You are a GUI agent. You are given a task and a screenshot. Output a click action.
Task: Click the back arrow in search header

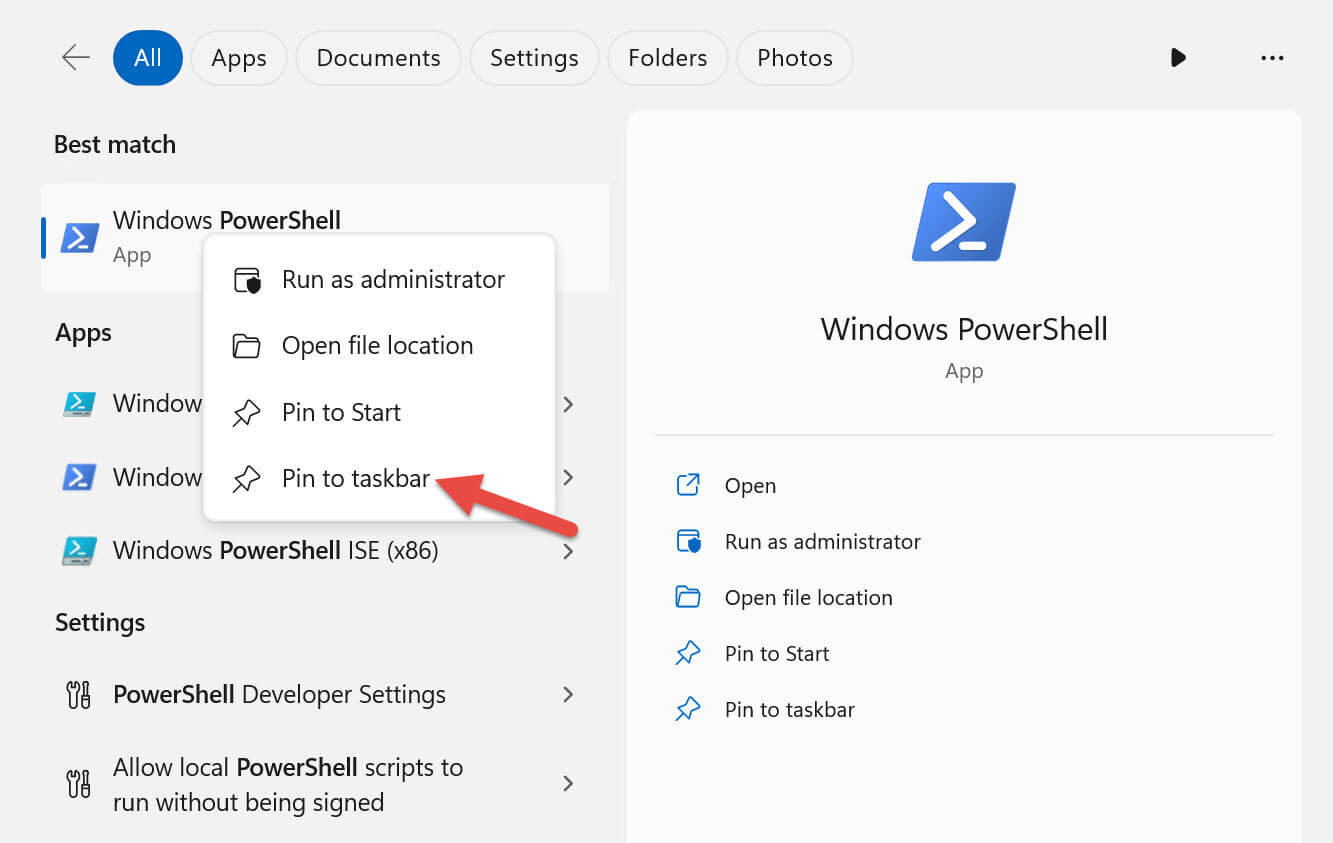point(76,58)
